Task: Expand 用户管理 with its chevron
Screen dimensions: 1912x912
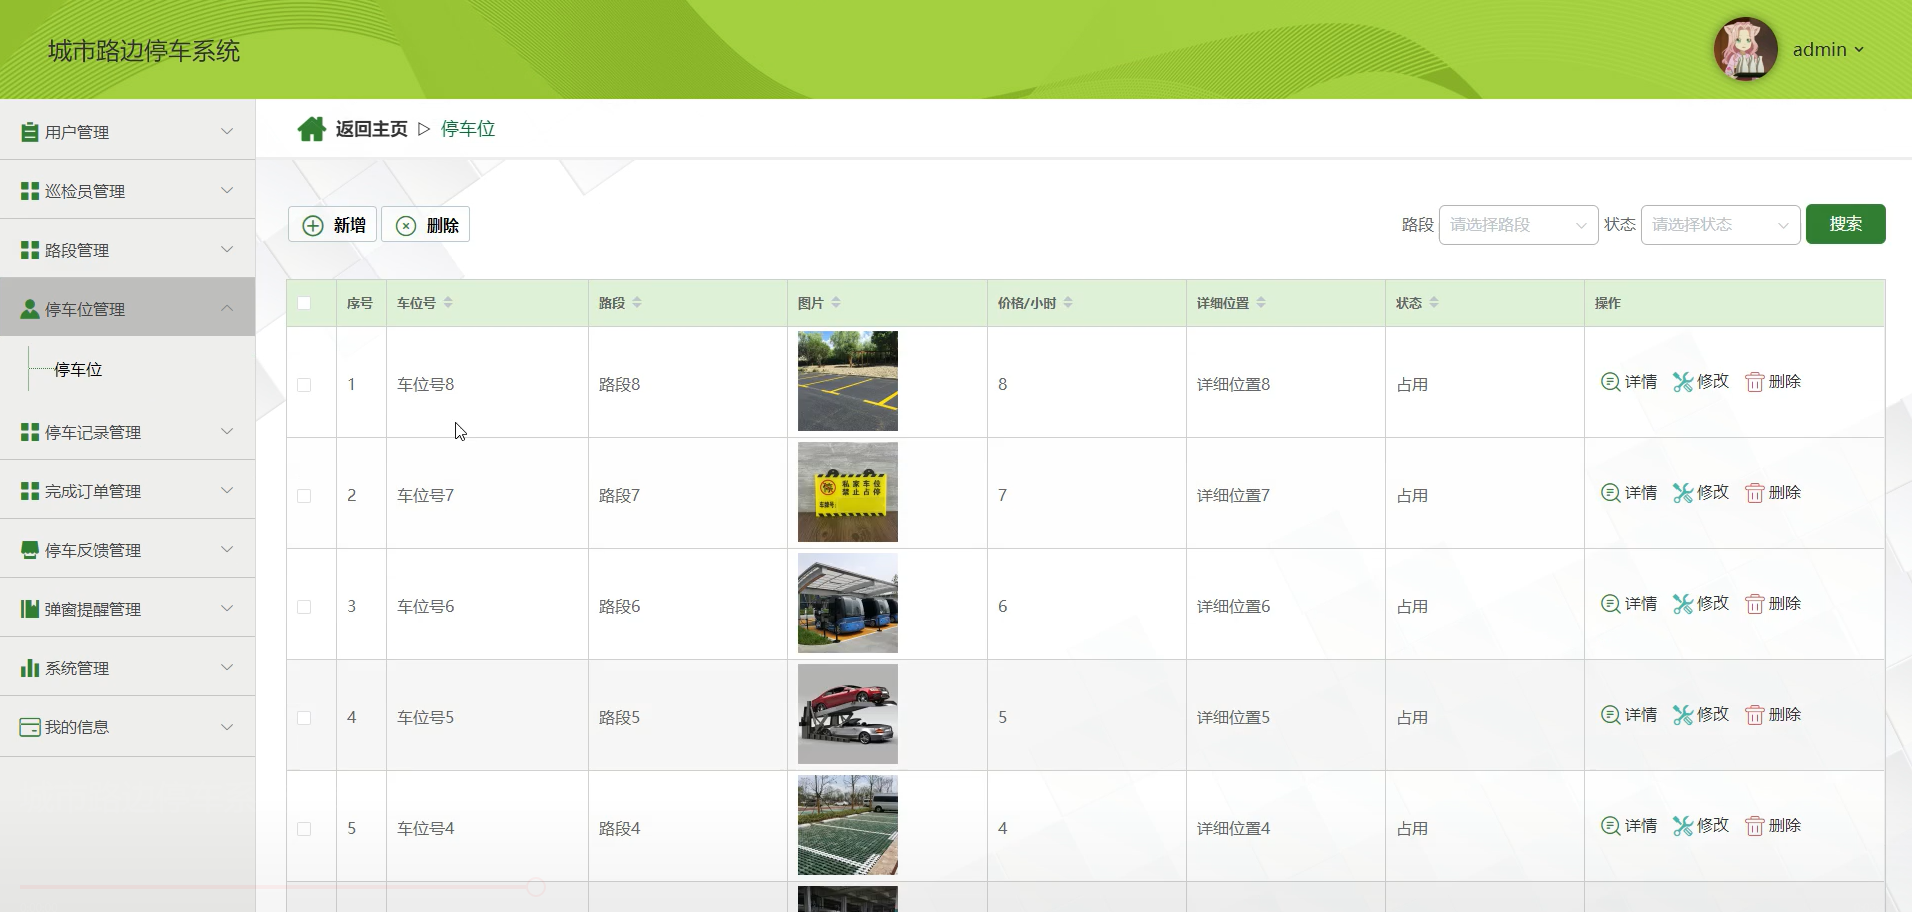Action: point(227,132)
